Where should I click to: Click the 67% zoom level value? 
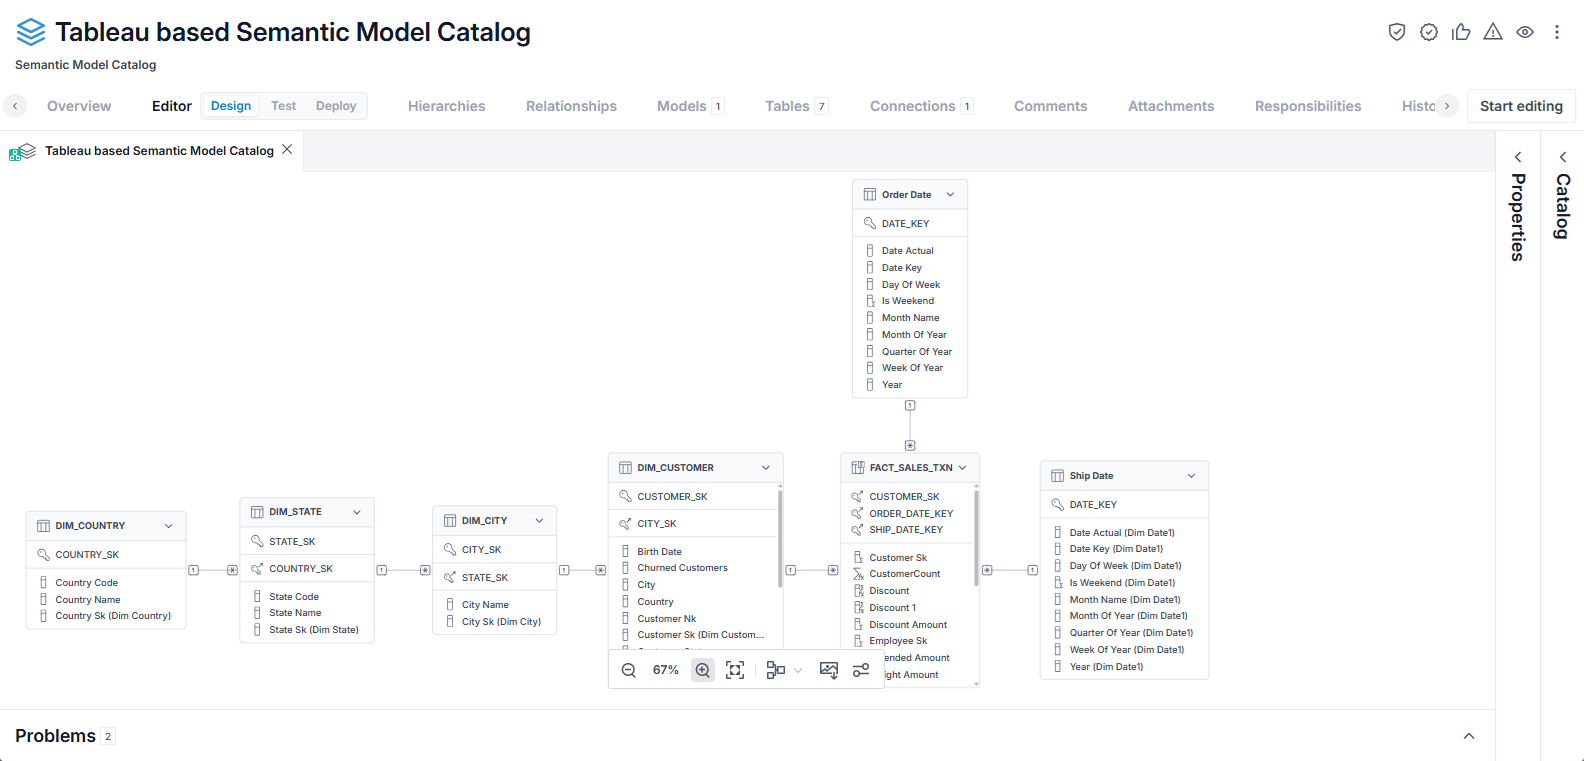(x=666, y=670)
